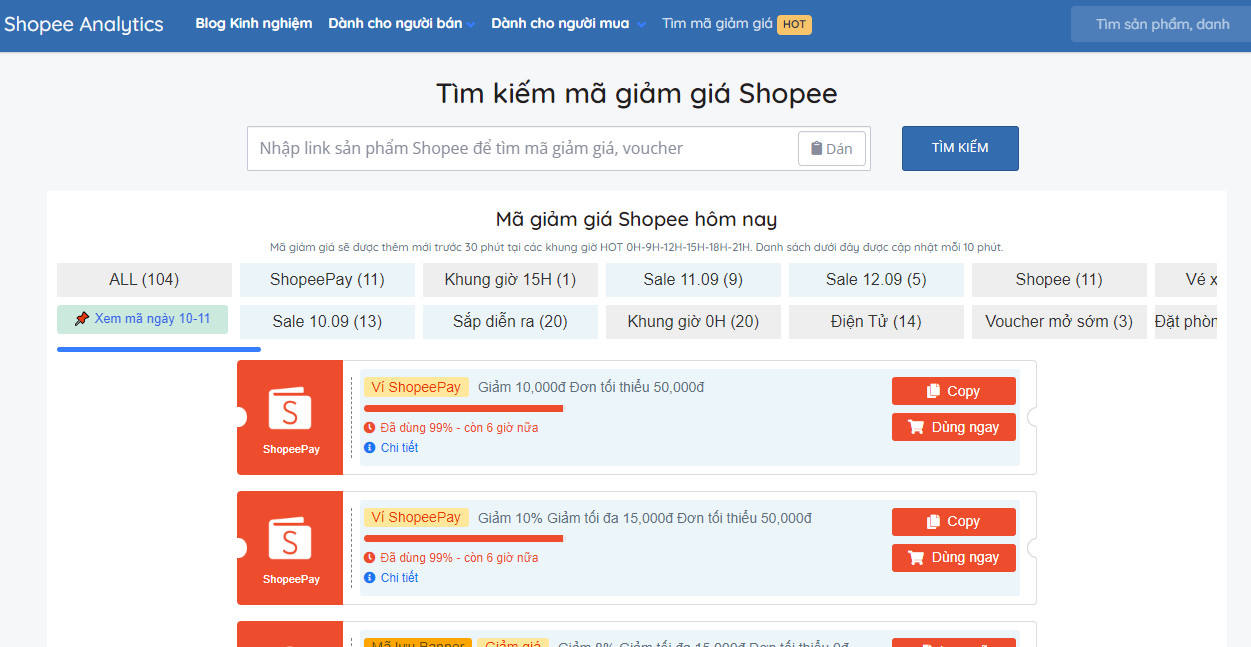Open the Khung giờ 0H category
Screen dimensions: 1251x647
click(693, 321)
